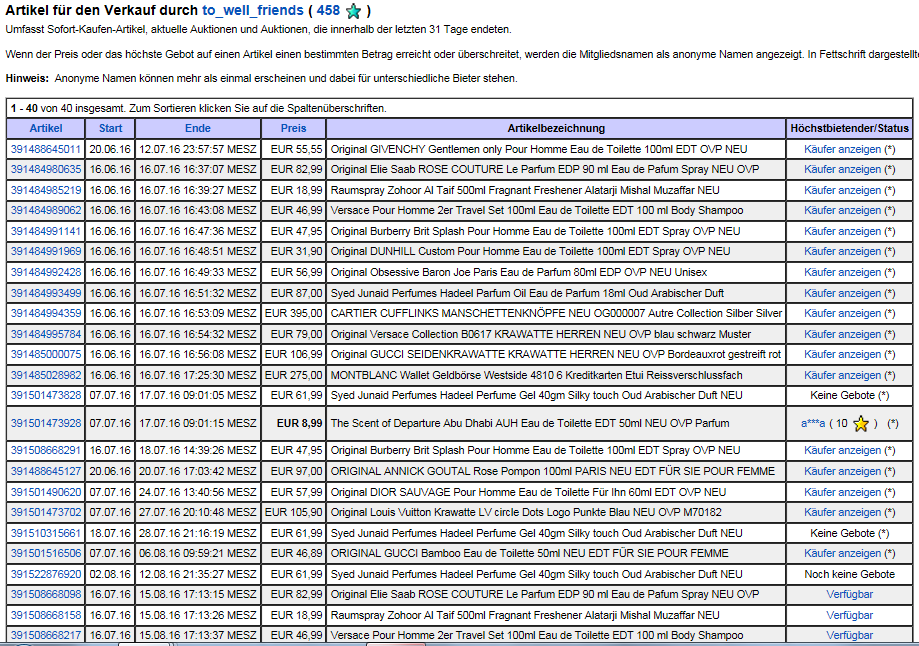Sort table by Preis column
Image resolution: width=919 pixels, height=646 pixels.
pyautogui.click(x=293, y=128)
